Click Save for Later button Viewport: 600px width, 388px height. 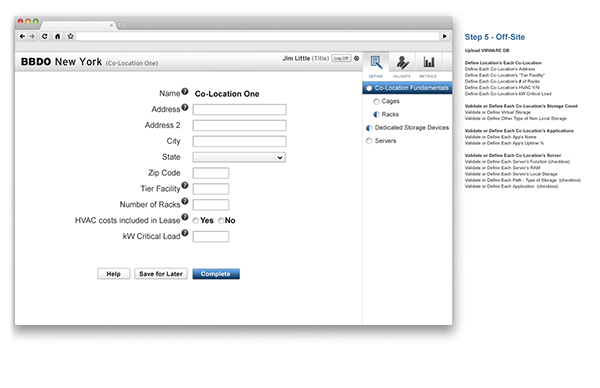pyautogui.click(x=161, y=274)
